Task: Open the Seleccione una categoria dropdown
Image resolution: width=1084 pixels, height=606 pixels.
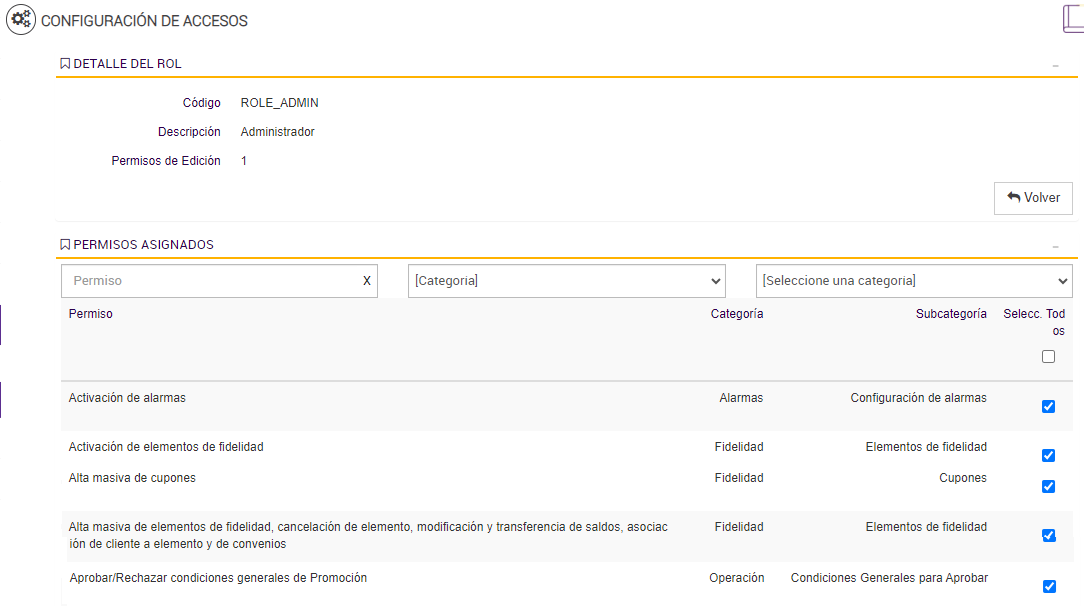Action: (x=913, y=281)
